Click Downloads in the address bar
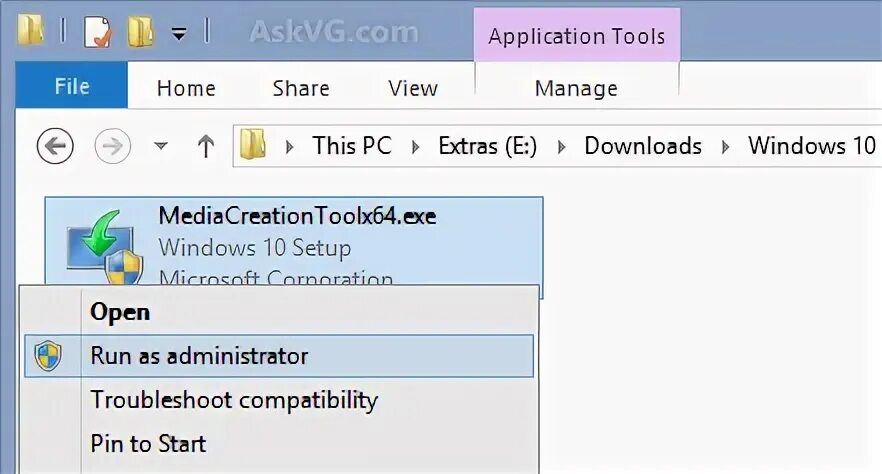 (x=643, y=146)
